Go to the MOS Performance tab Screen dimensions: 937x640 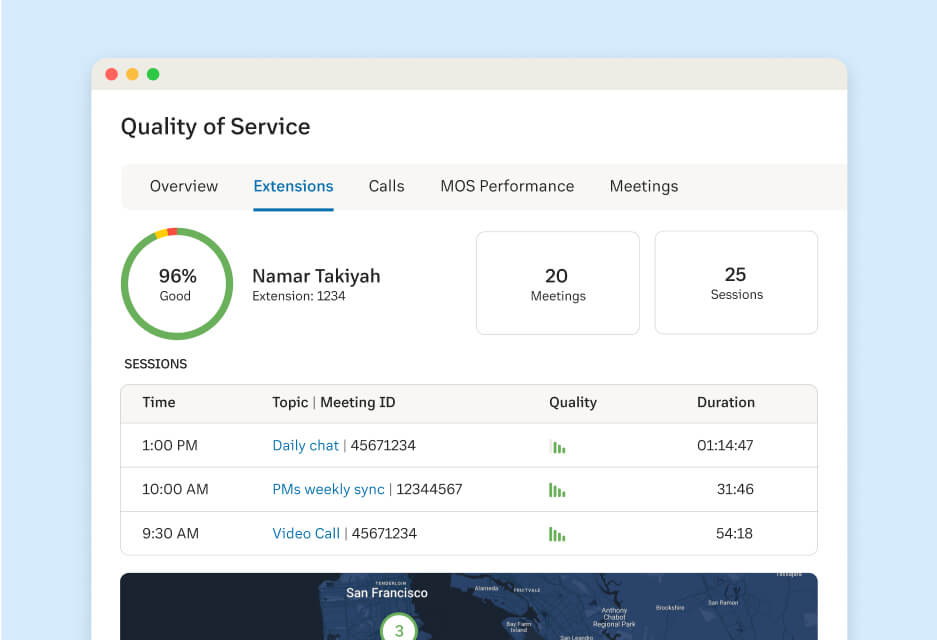coord(507,186)
